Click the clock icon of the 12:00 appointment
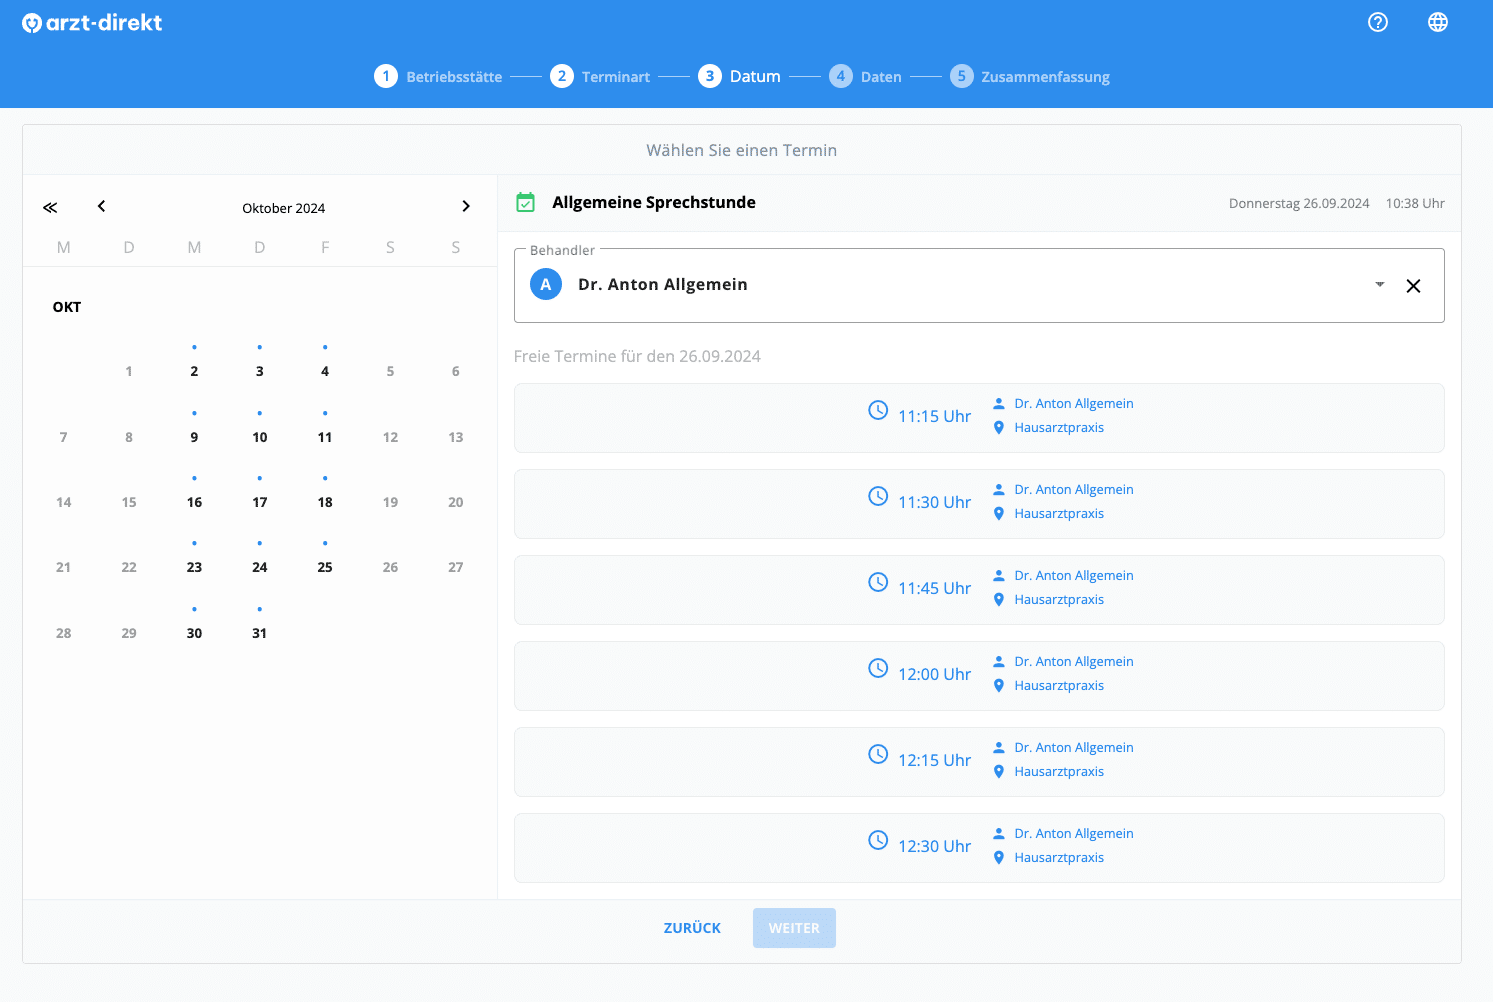 click(878, 668)
